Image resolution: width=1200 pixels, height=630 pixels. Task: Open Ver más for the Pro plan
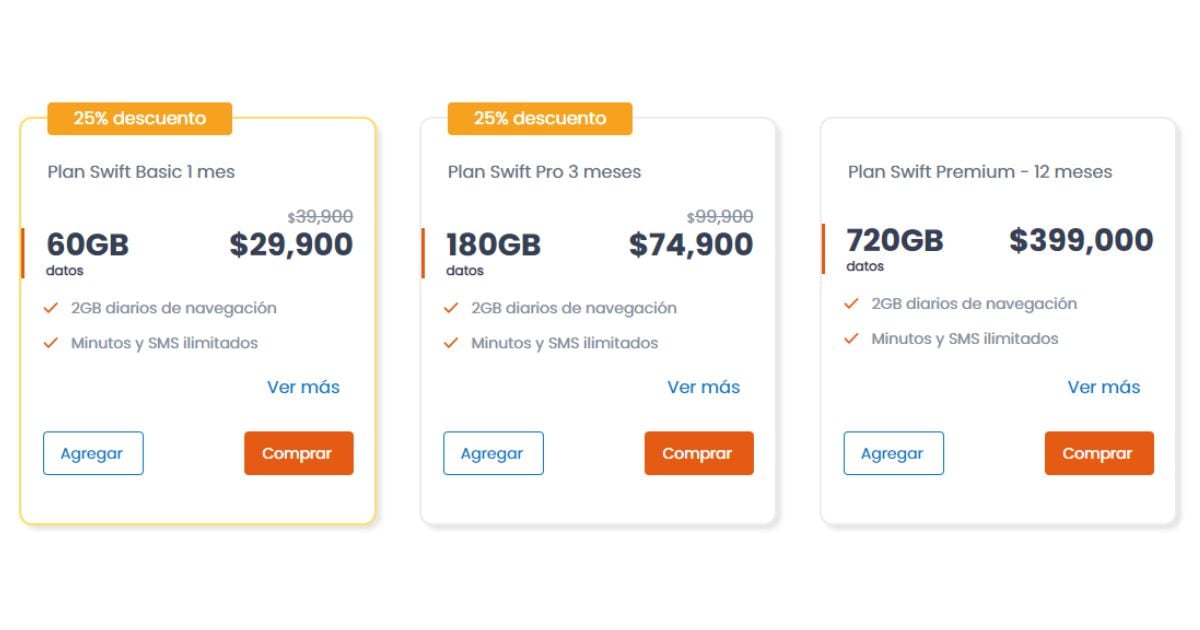click(702, 387)
